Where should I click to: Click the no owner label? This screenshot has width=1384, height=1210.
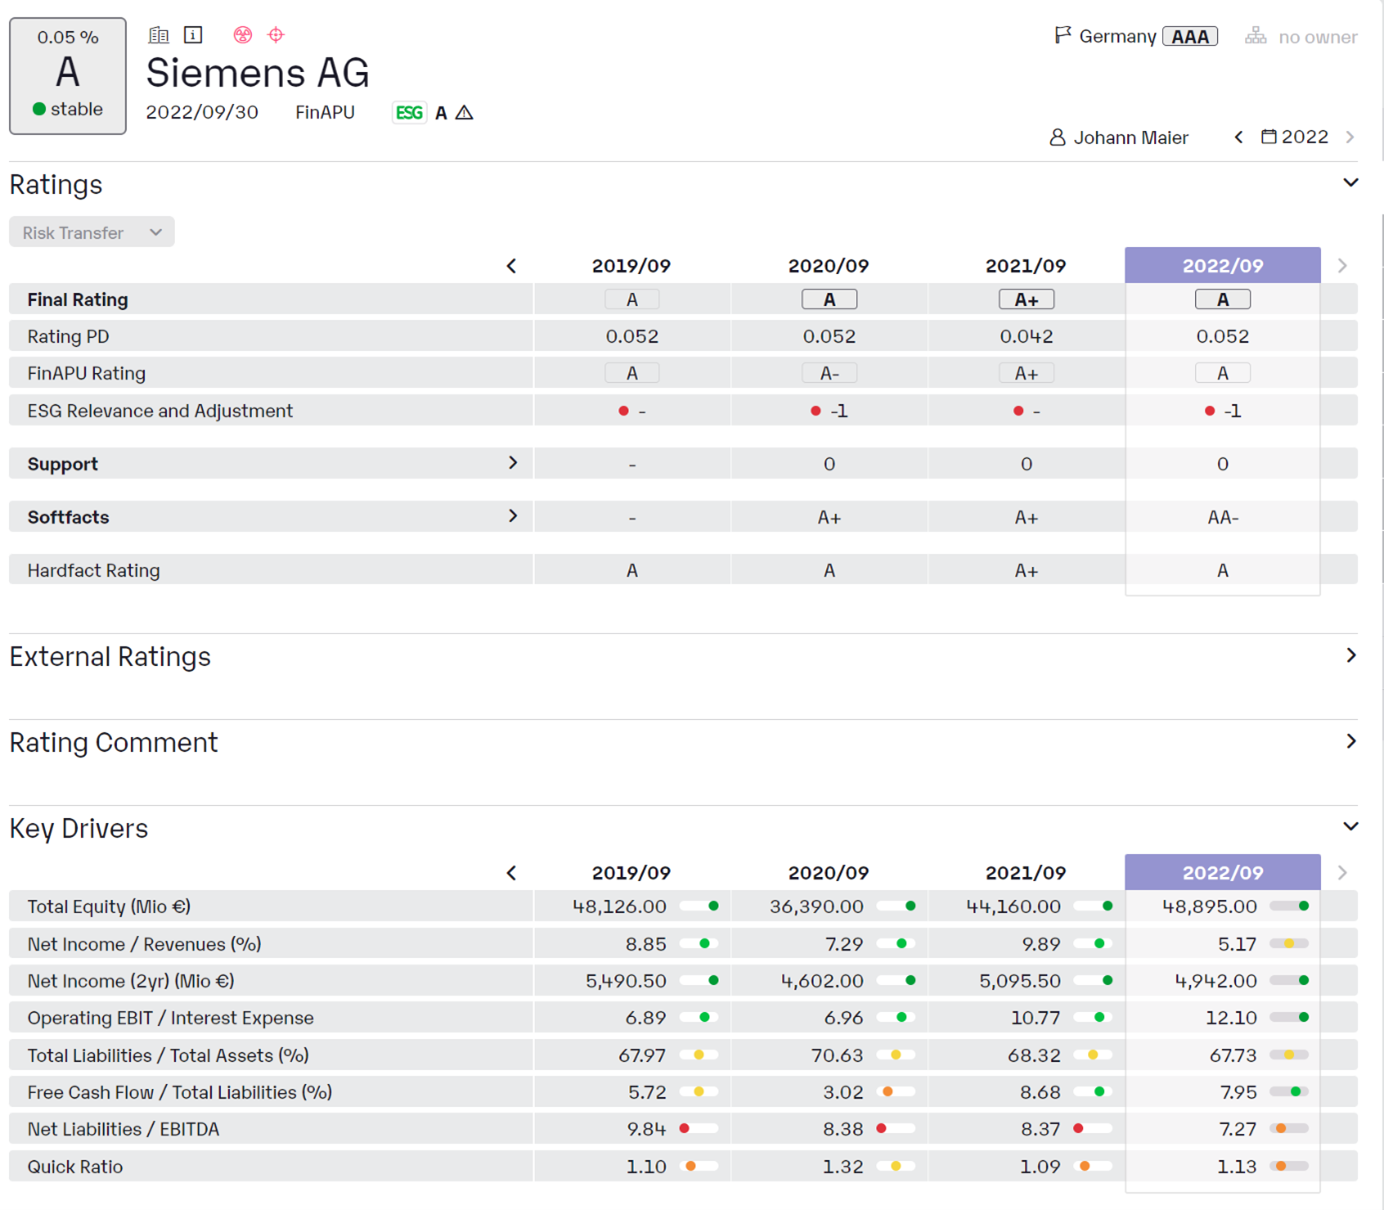[x=1317, y=37]
